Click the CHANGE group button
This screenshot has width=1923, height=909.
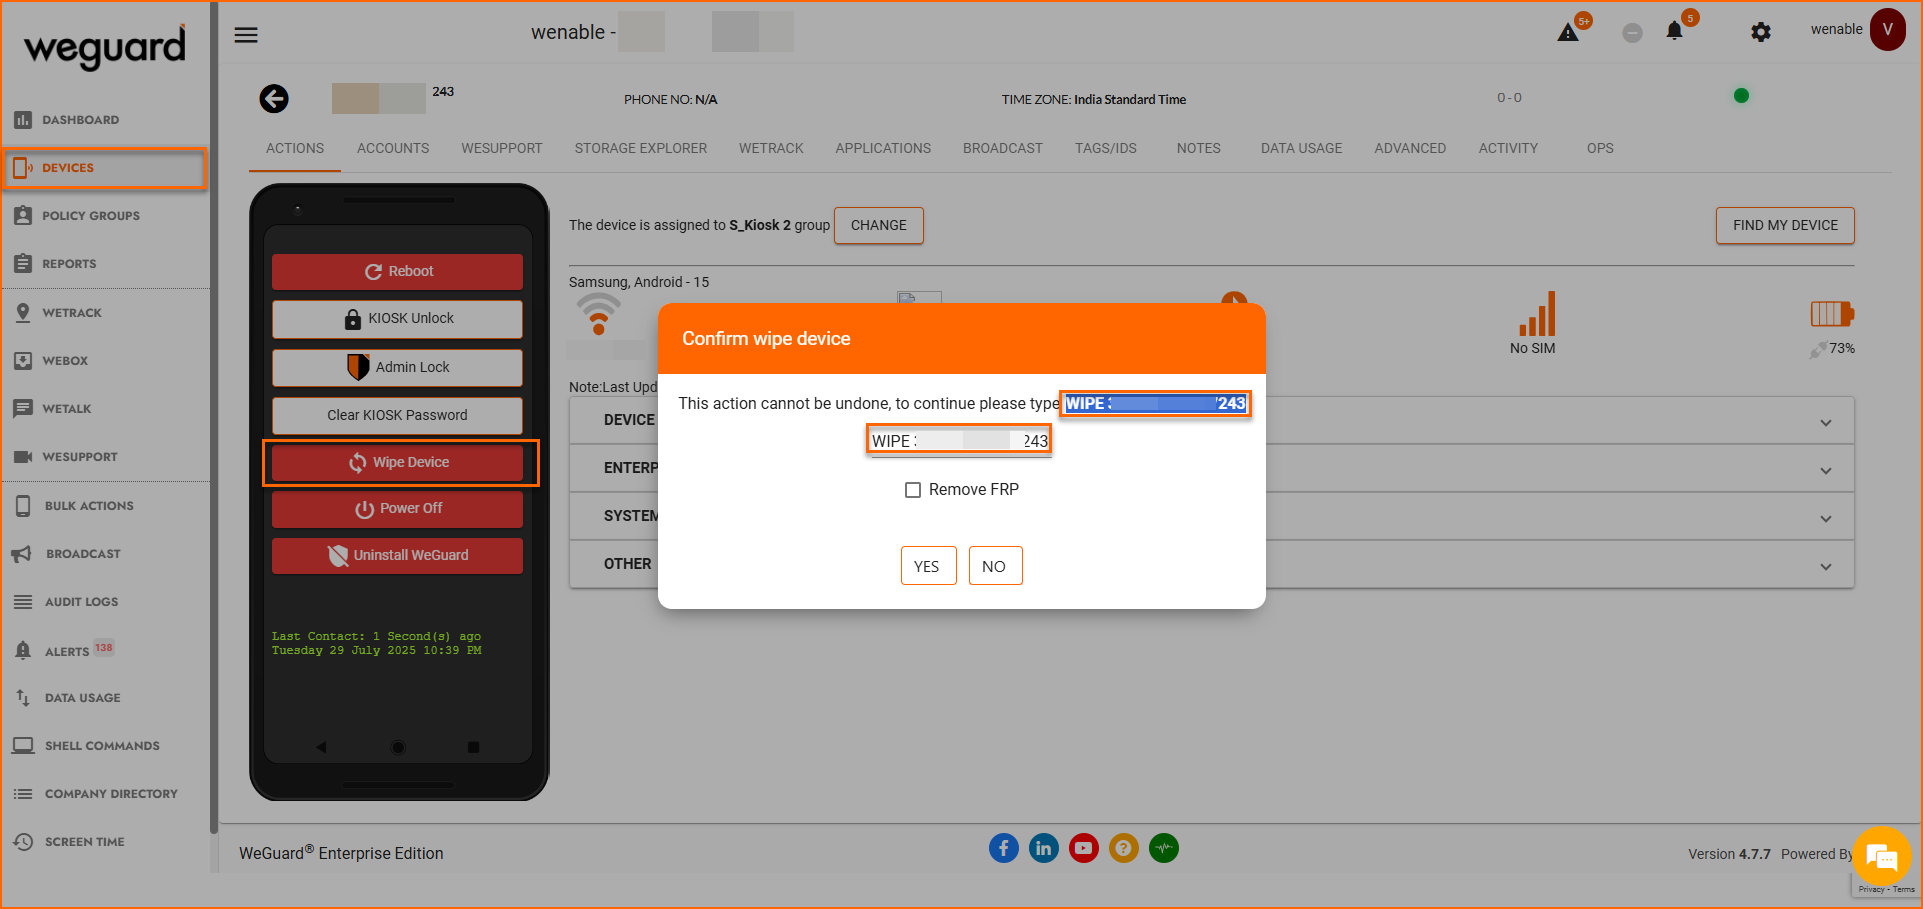(x=879, y=225)
